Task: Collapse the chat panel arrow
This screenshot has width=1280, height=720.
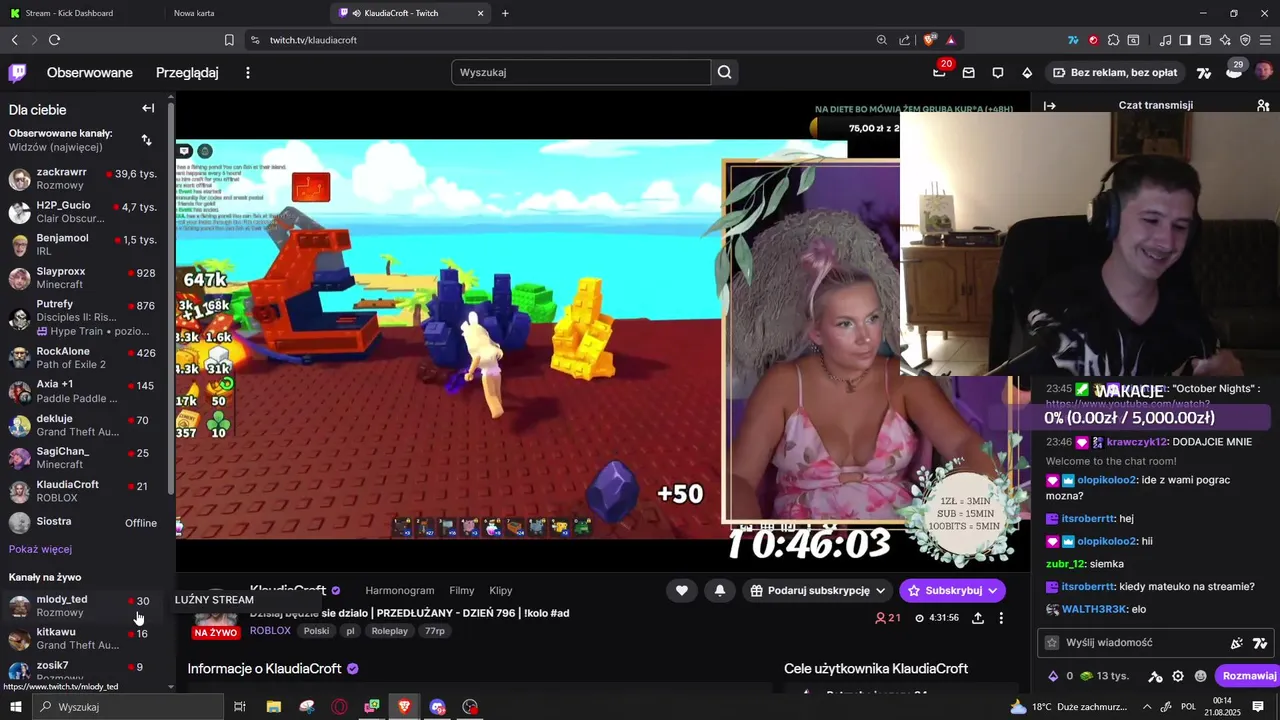Action: tap(1050, 105)
